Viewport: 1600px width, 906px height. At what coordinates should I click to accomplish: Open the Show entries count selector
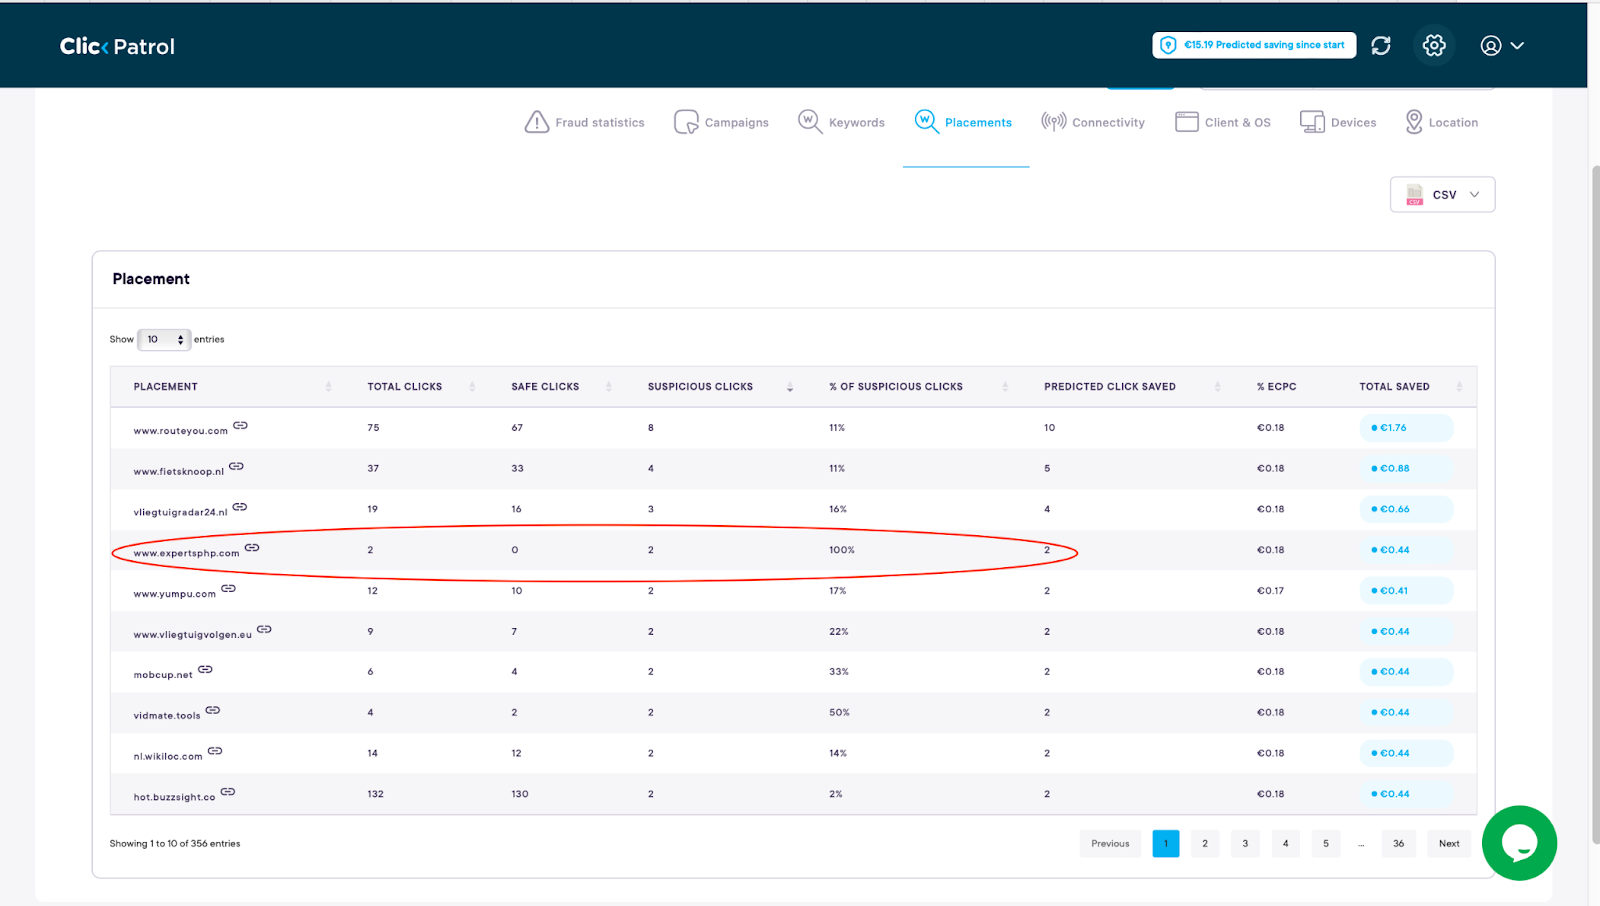point(164,340)
